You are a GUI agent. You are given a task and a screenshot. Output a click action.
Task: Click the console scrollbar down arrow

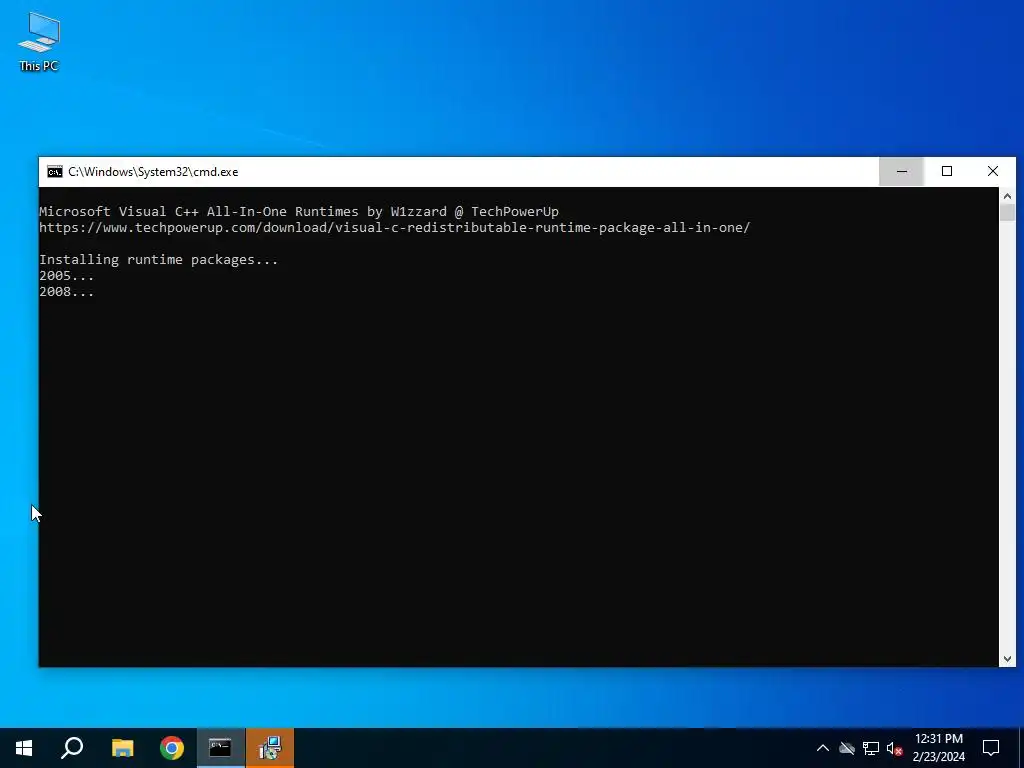pyautogui.click(x=1007, y=659)
